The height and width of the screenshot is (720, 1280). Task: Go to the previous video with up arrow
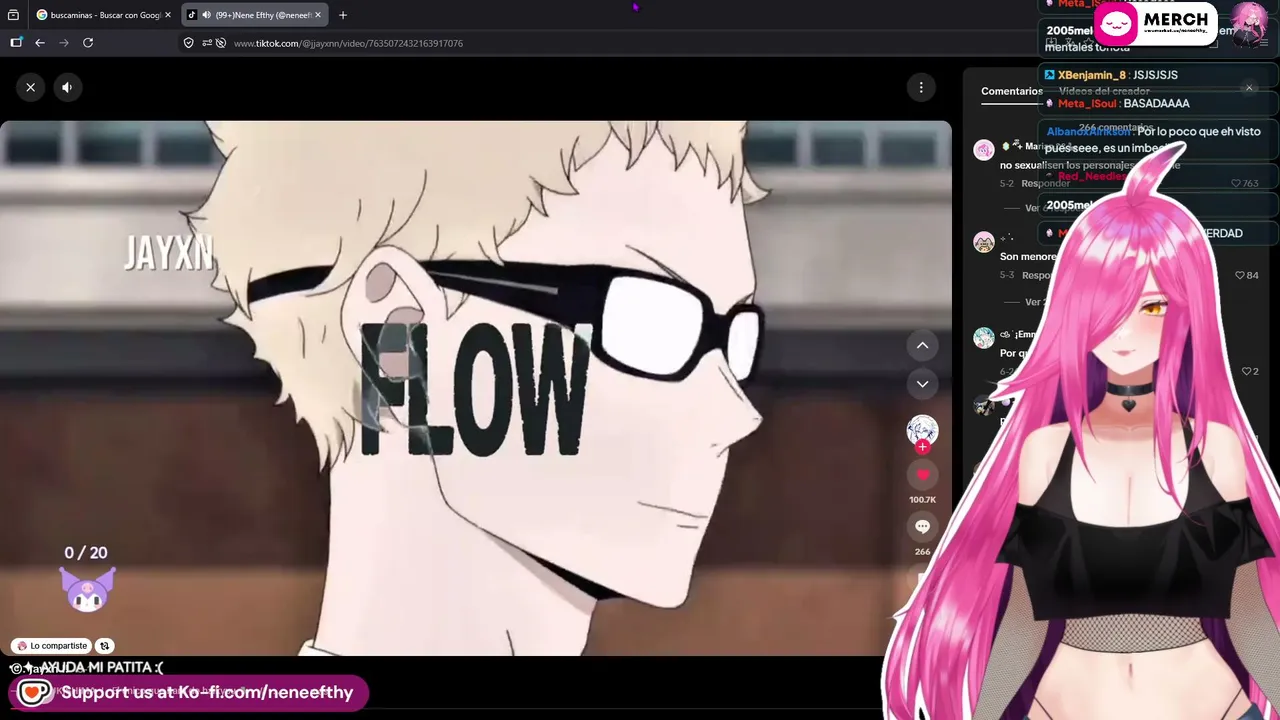point(922,346)
